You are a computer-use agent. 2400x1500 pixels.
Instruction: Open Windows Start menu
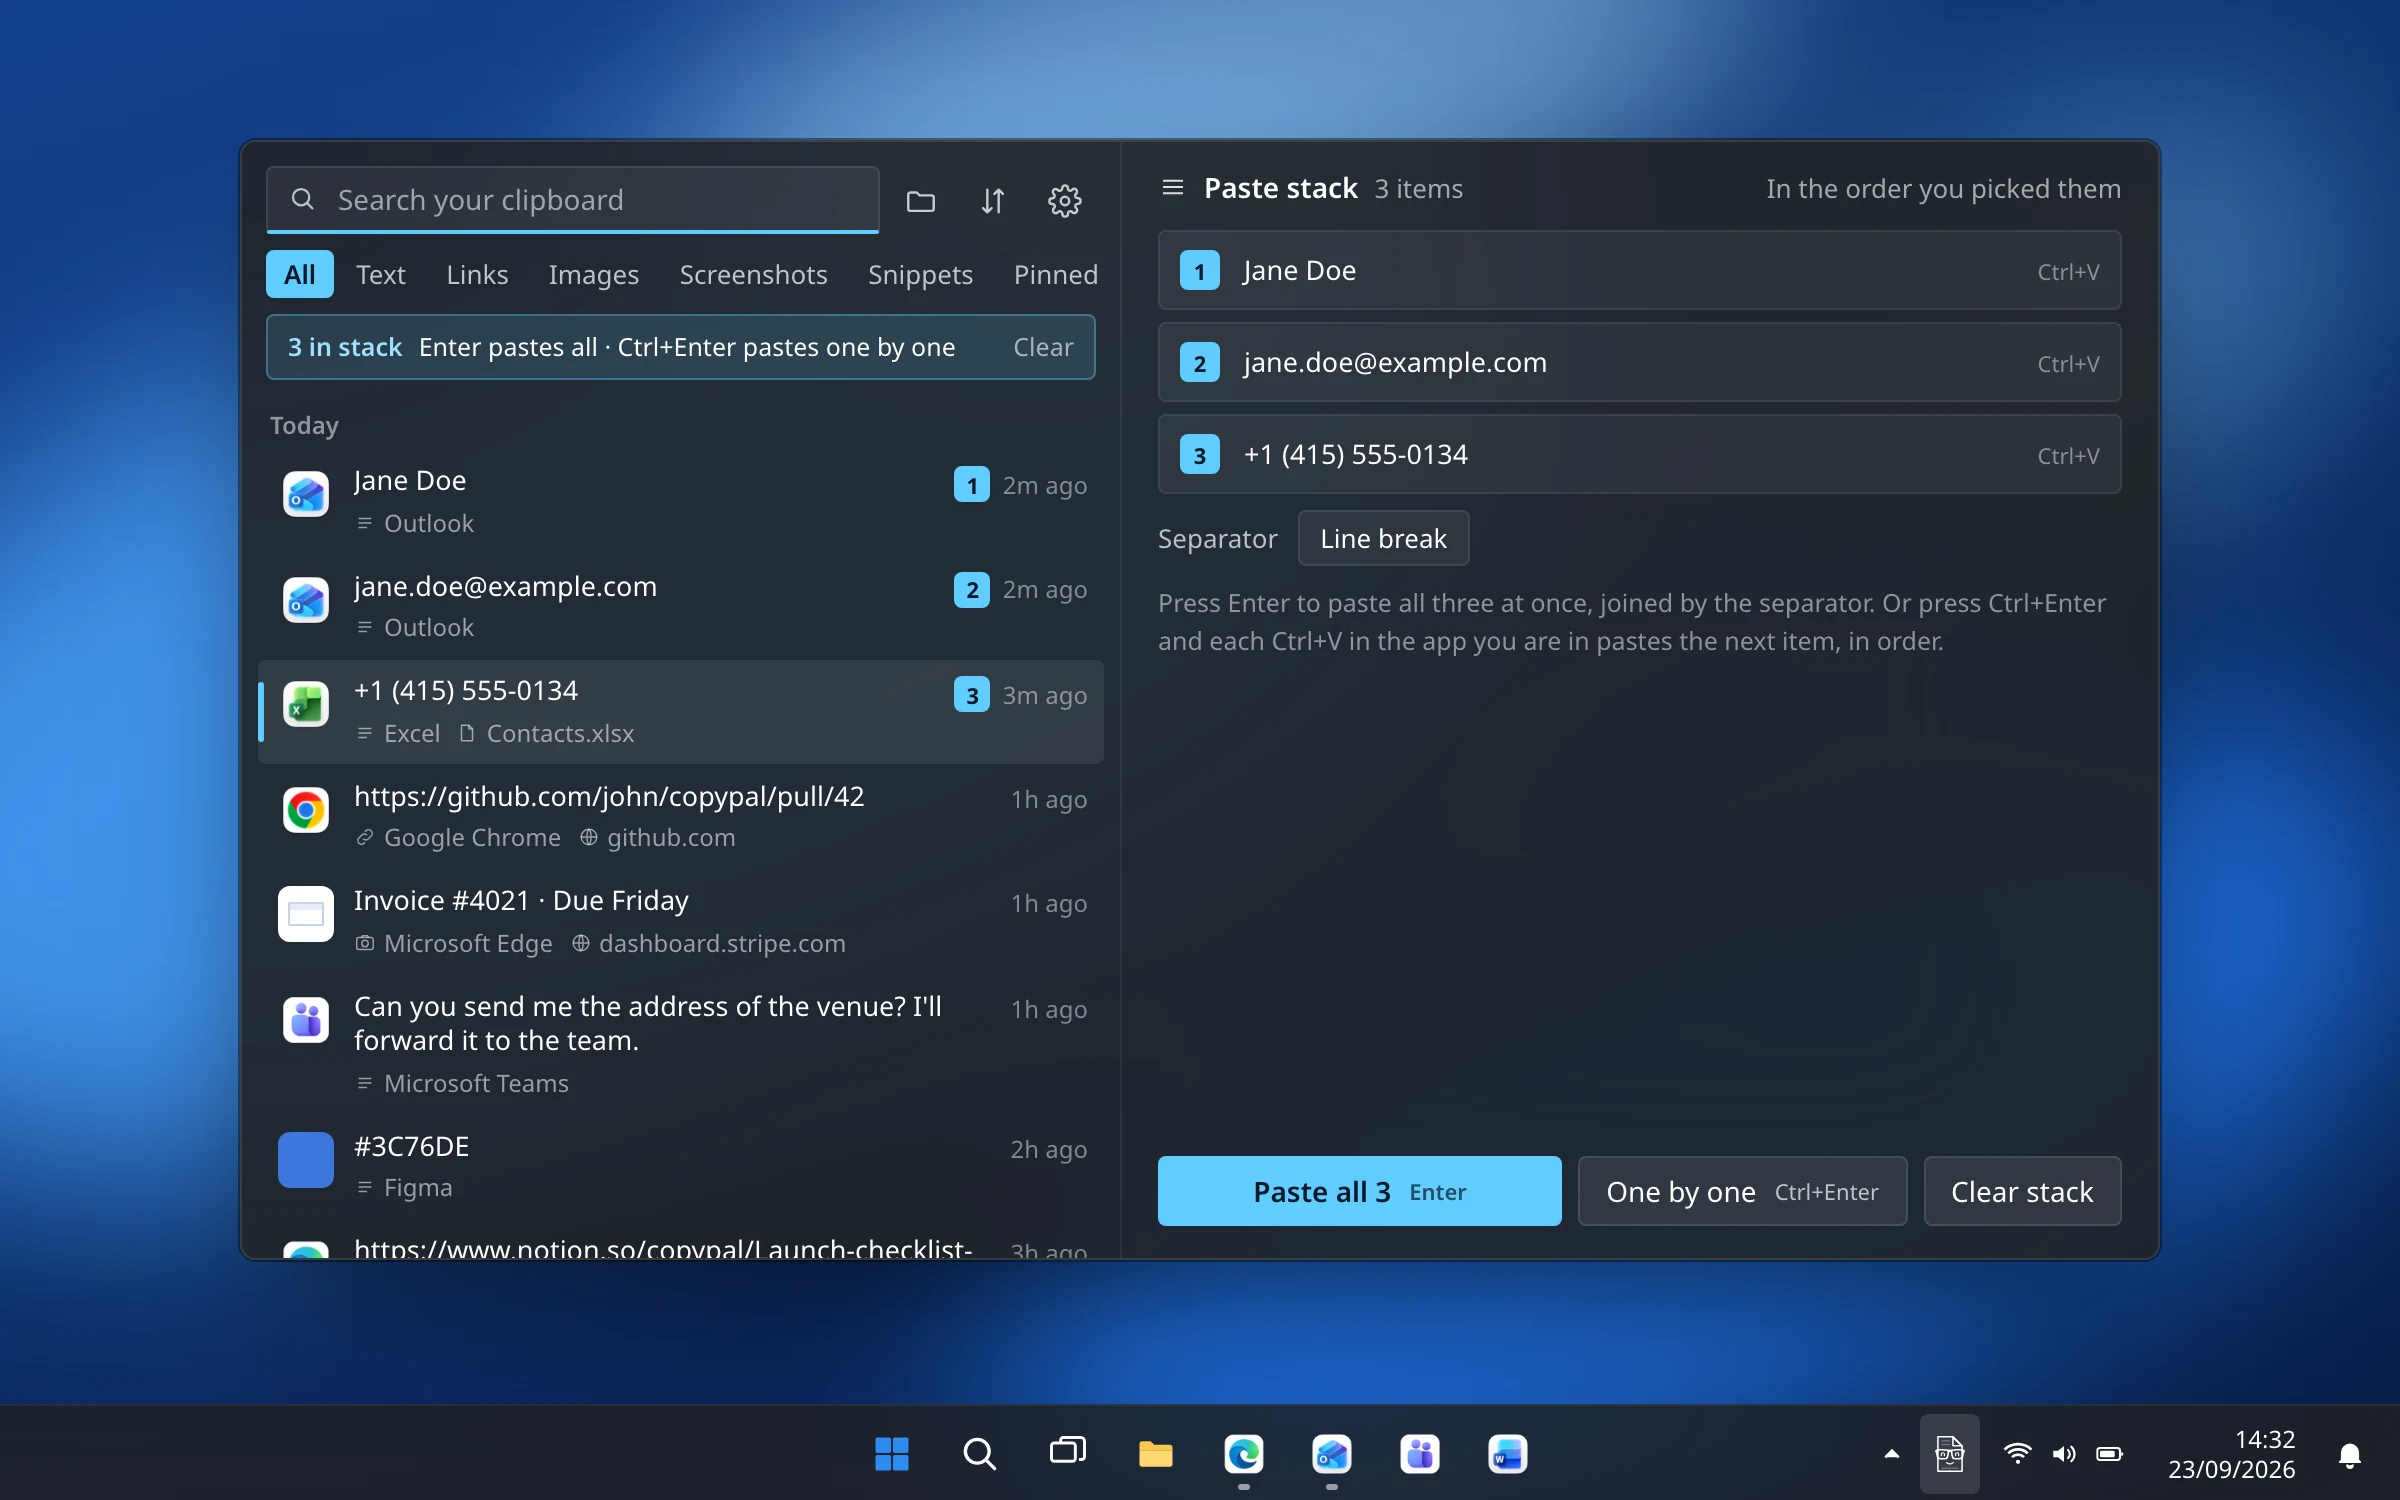[891, 1453]
